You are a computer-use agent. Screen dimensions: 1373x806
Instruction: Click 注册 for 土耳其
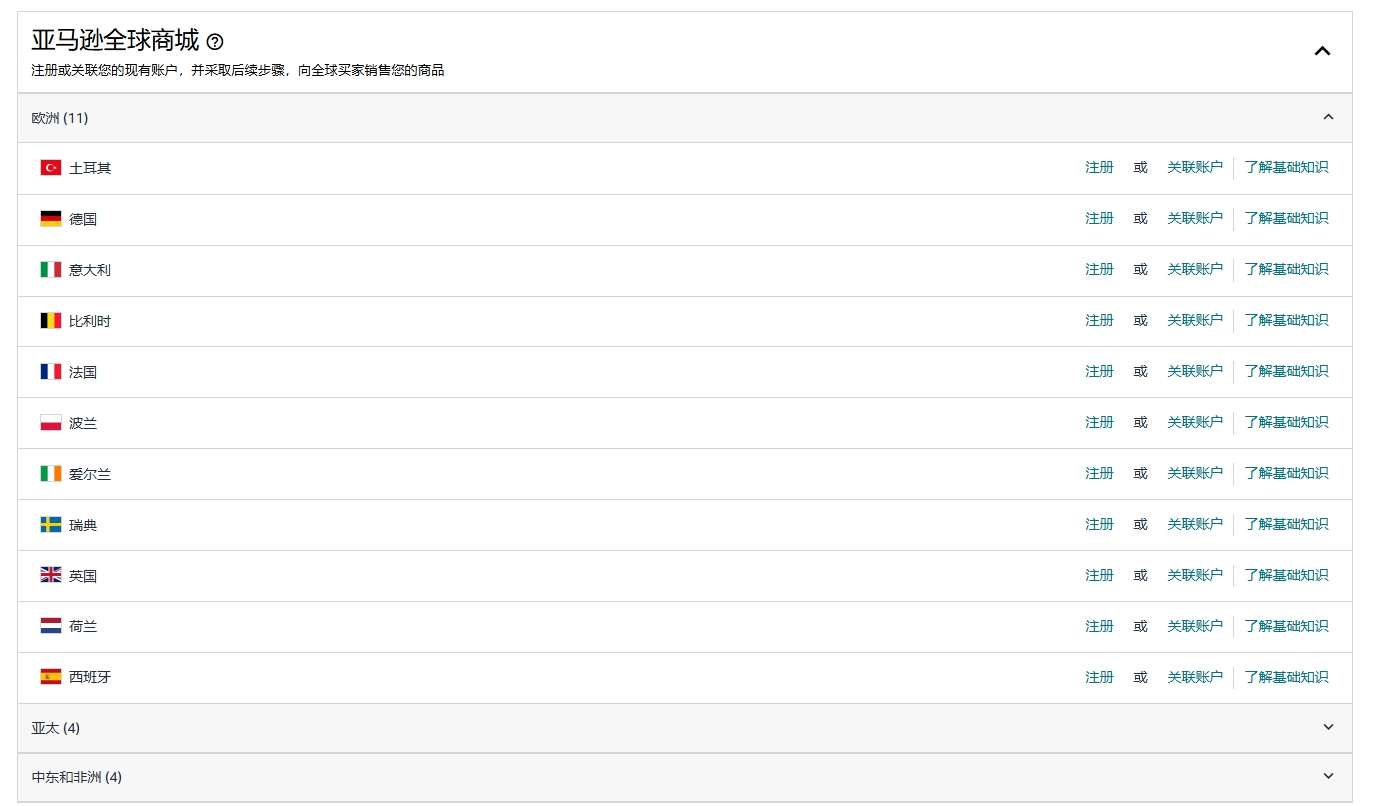[x=1099, y=167]
